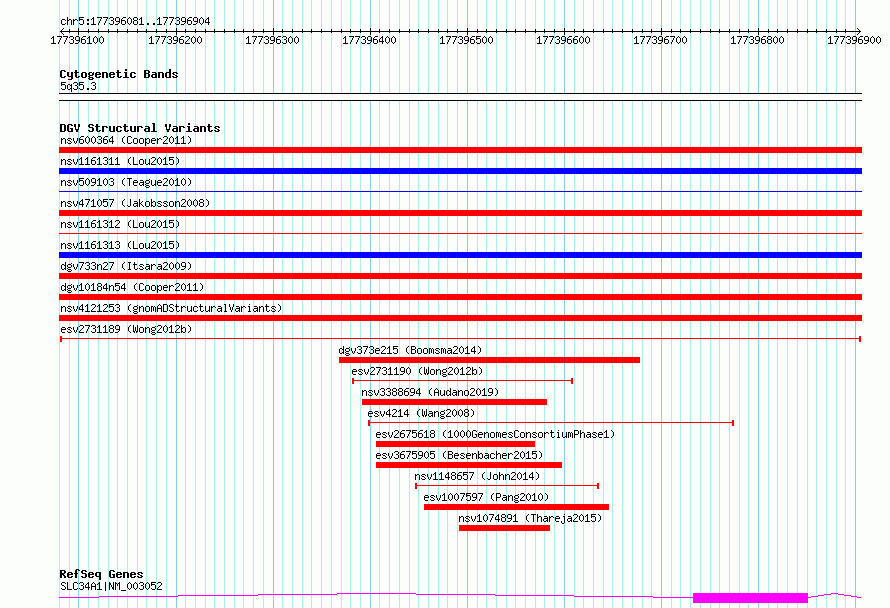The width and height of the screenshot is (890, 608).
Task: Click the nsv471057 (Jakobsson2008) label
Action: [x=135, y=203]
